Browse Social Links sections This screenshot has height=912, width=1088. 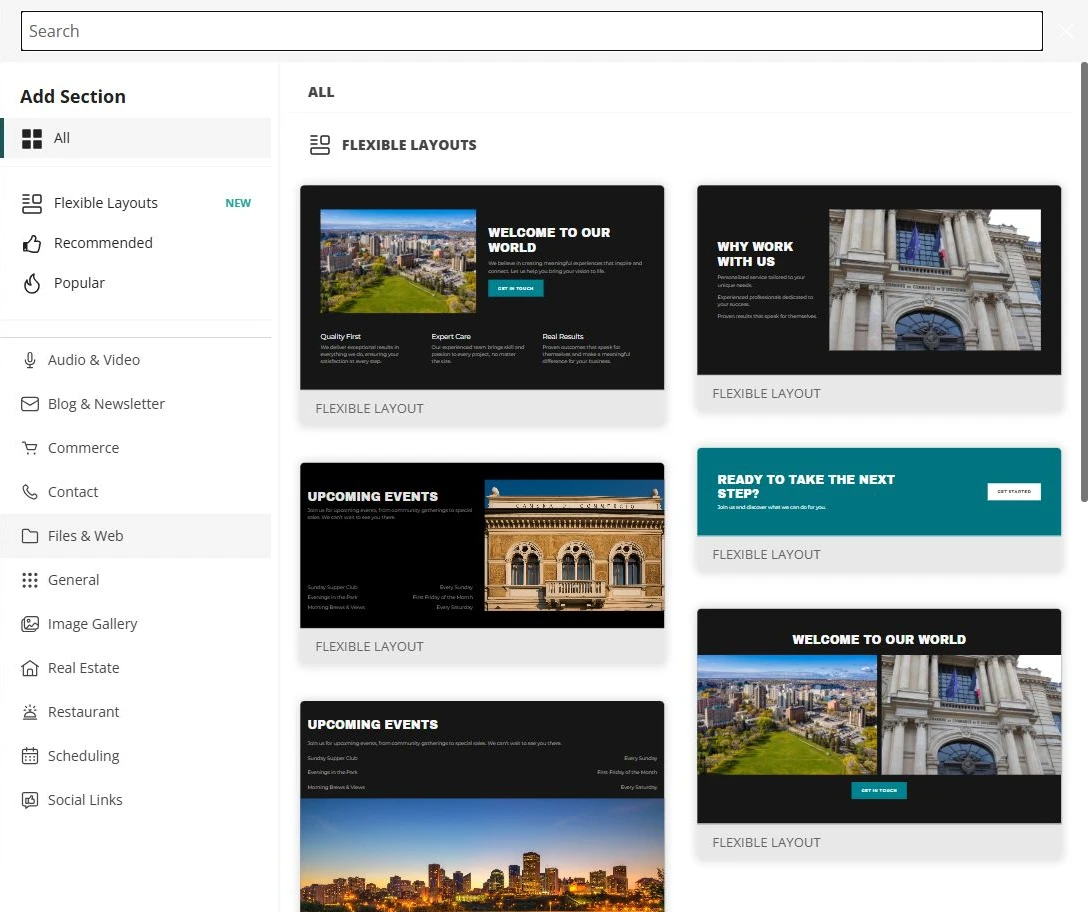136,800
